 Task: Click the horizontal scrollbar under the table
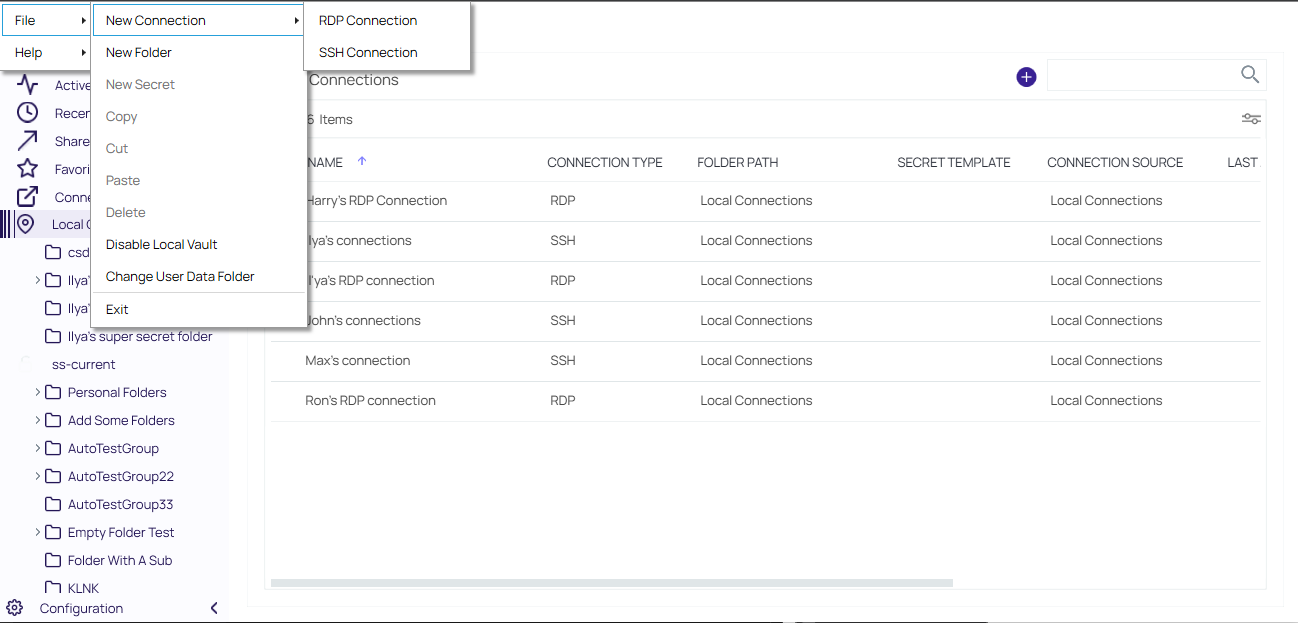point(612,582)
